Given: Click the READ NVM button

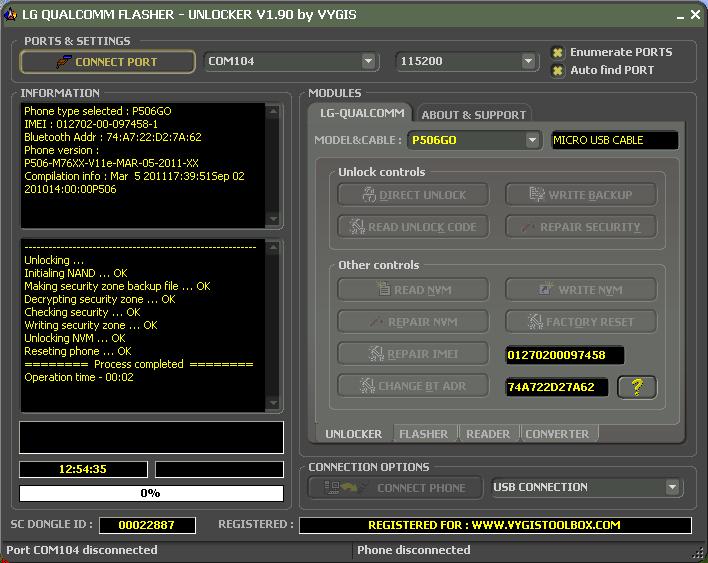Looking at the screenshot, I should coord(413,289).
